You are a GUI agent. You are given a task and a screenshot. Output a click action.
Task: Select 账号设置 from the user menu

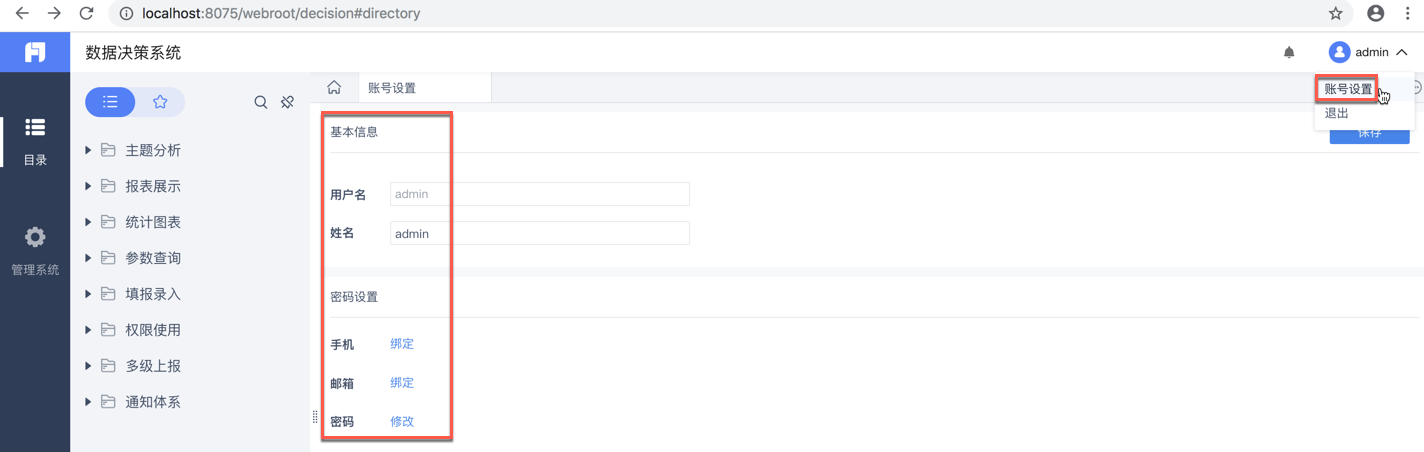pos(1348,89)
